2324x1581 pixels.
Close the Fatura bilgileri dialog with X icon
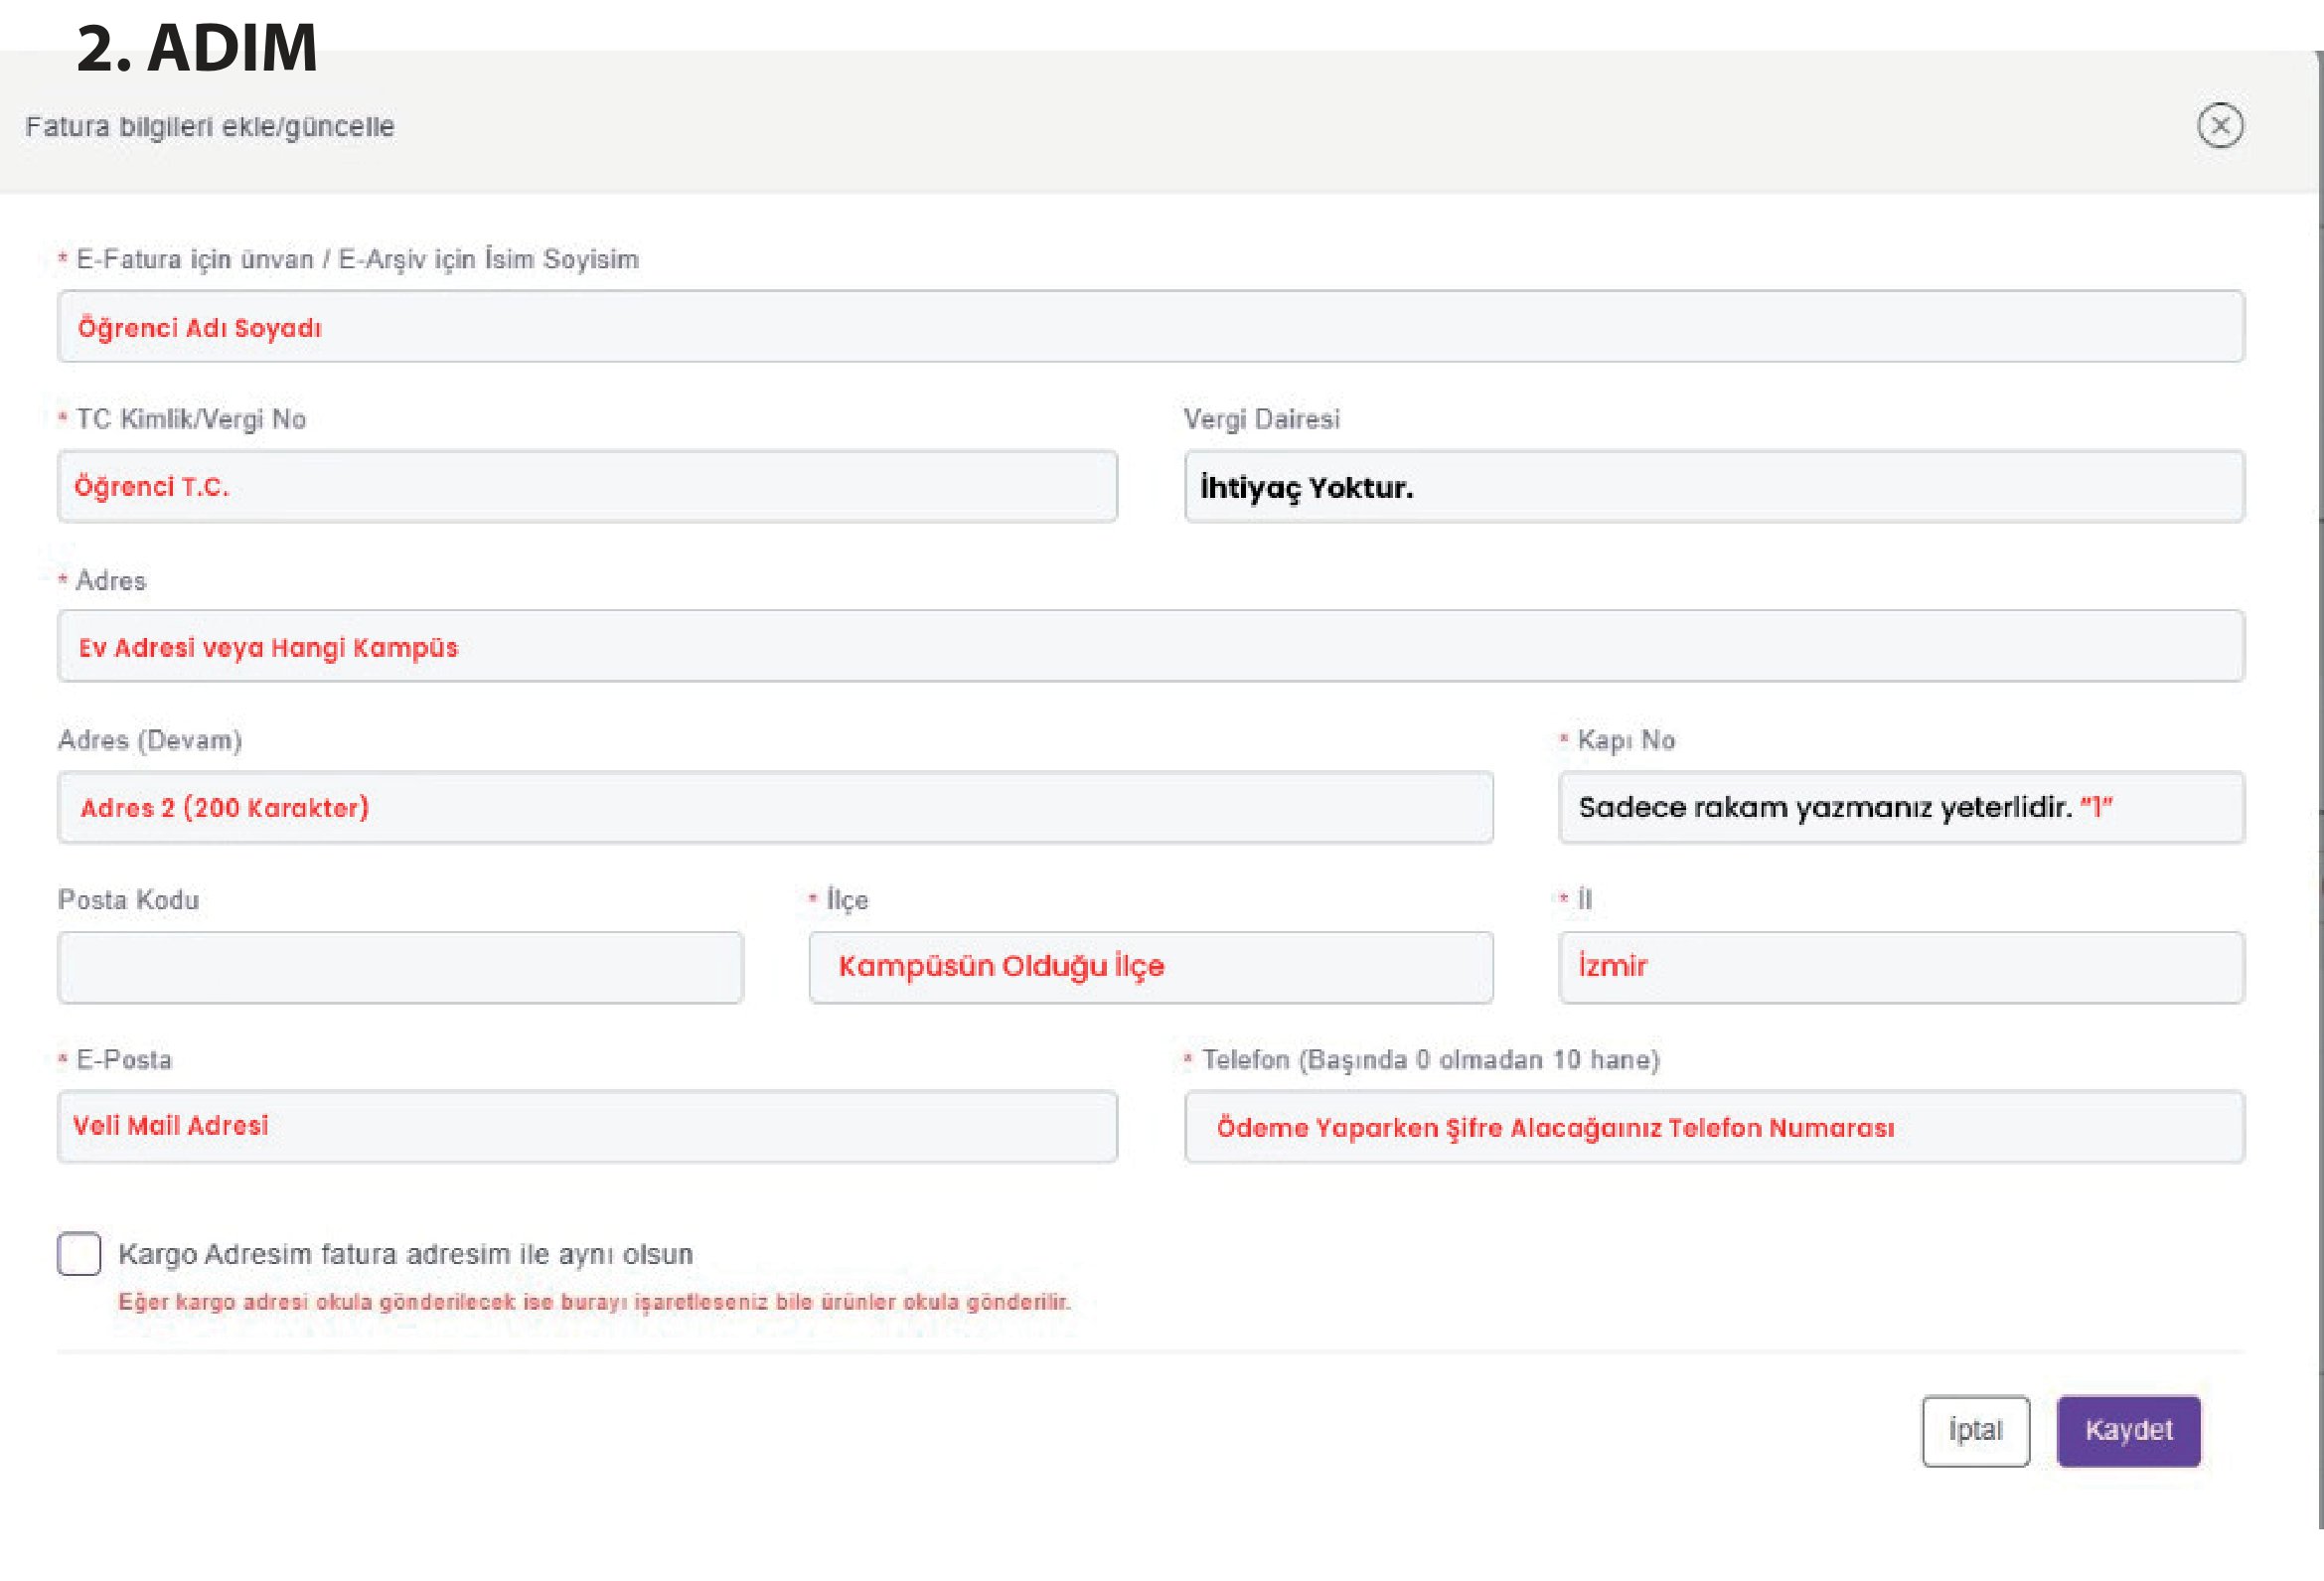click(x=2219, y=126)
